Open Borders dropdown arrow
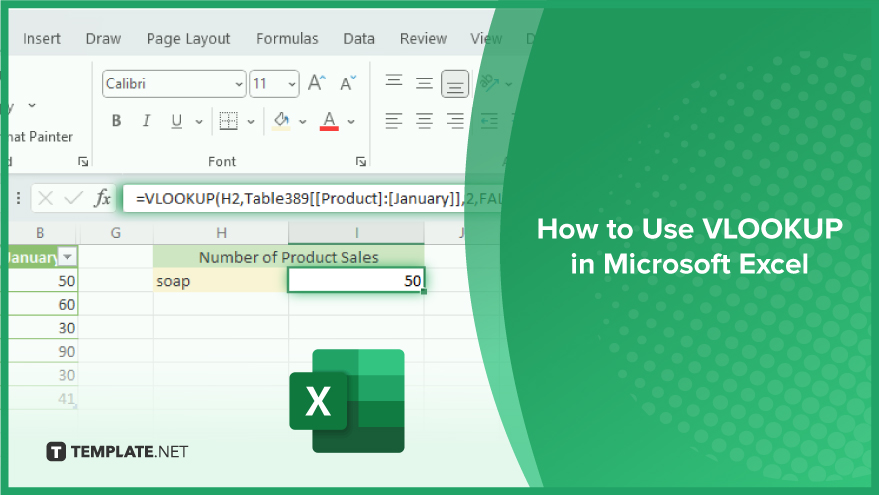 [x=251, y=121]
